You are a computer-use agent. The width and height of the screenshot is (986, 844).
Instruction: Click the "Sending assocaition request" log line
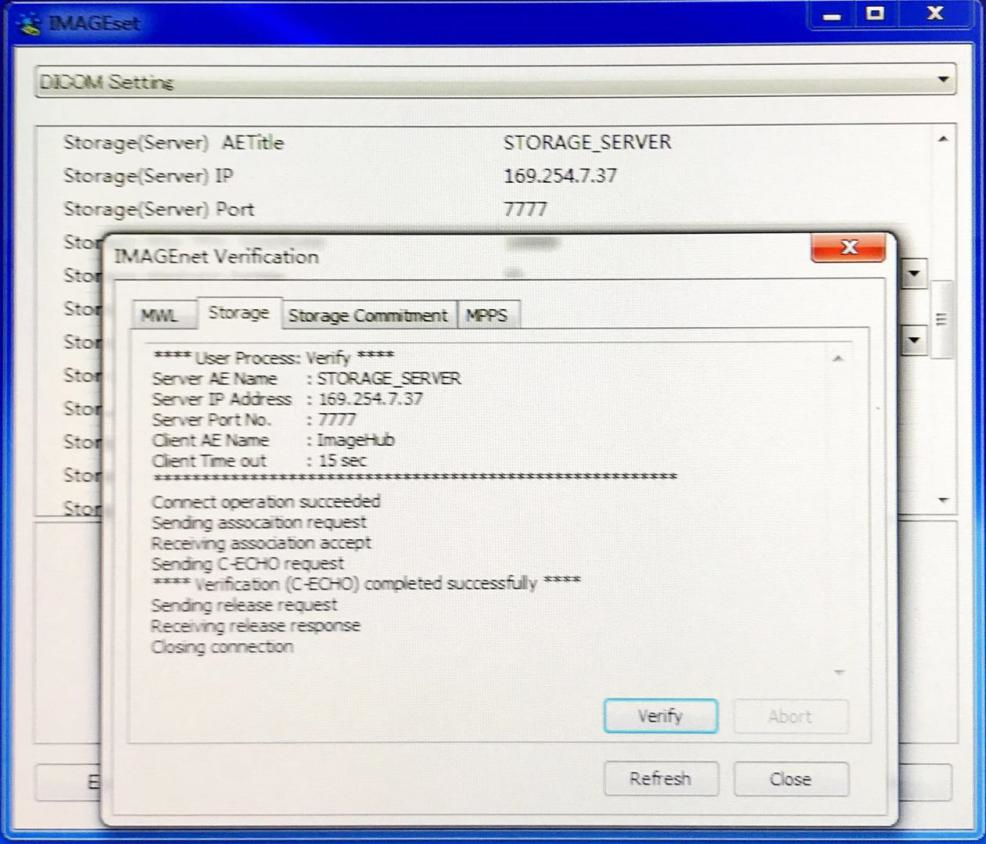tap(259, 523)
